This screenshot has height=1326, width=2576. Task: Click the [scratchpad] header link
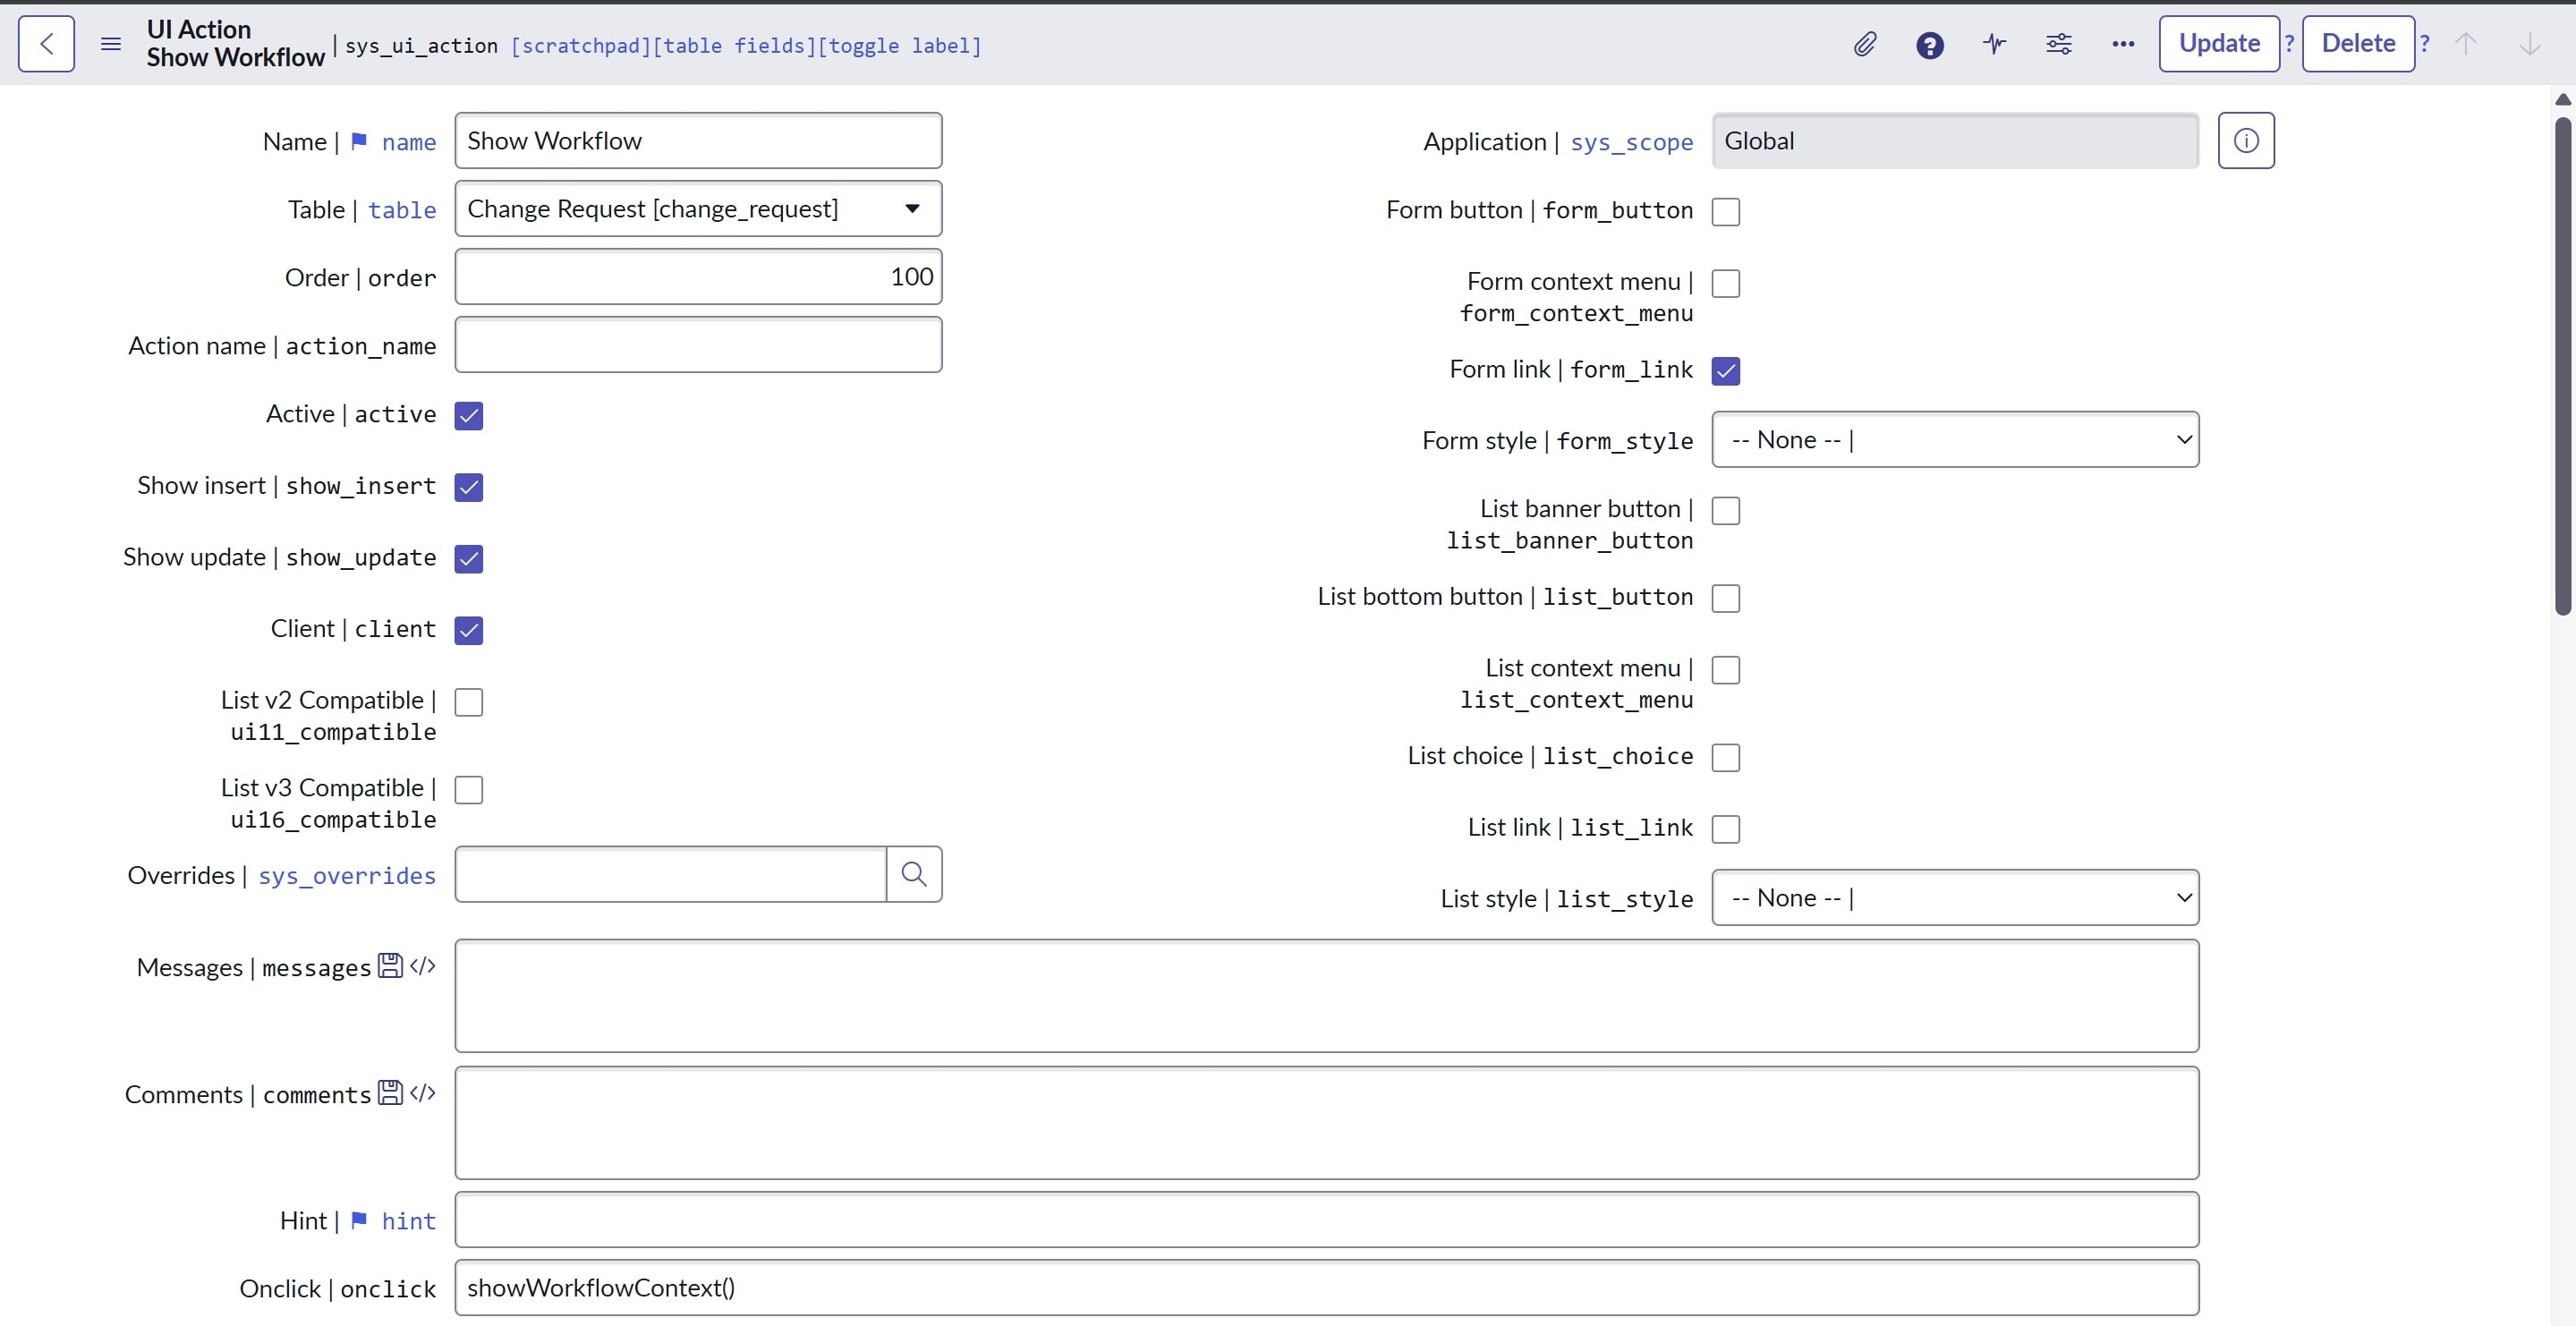[581, 46]
